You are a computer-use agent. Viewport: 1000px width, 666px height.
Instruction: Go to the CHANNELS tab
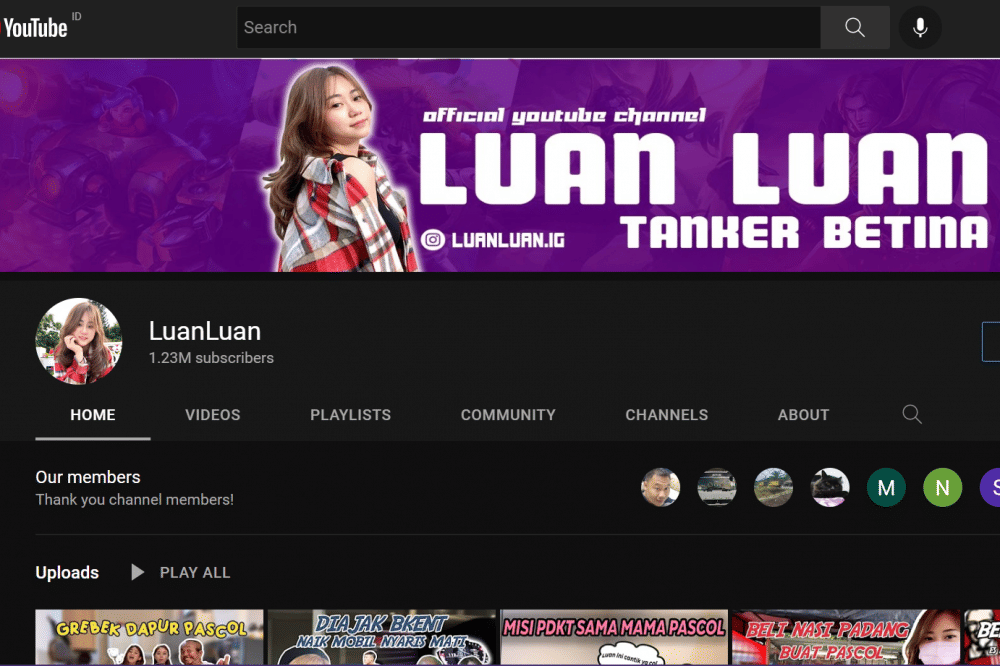pos(667,414)
